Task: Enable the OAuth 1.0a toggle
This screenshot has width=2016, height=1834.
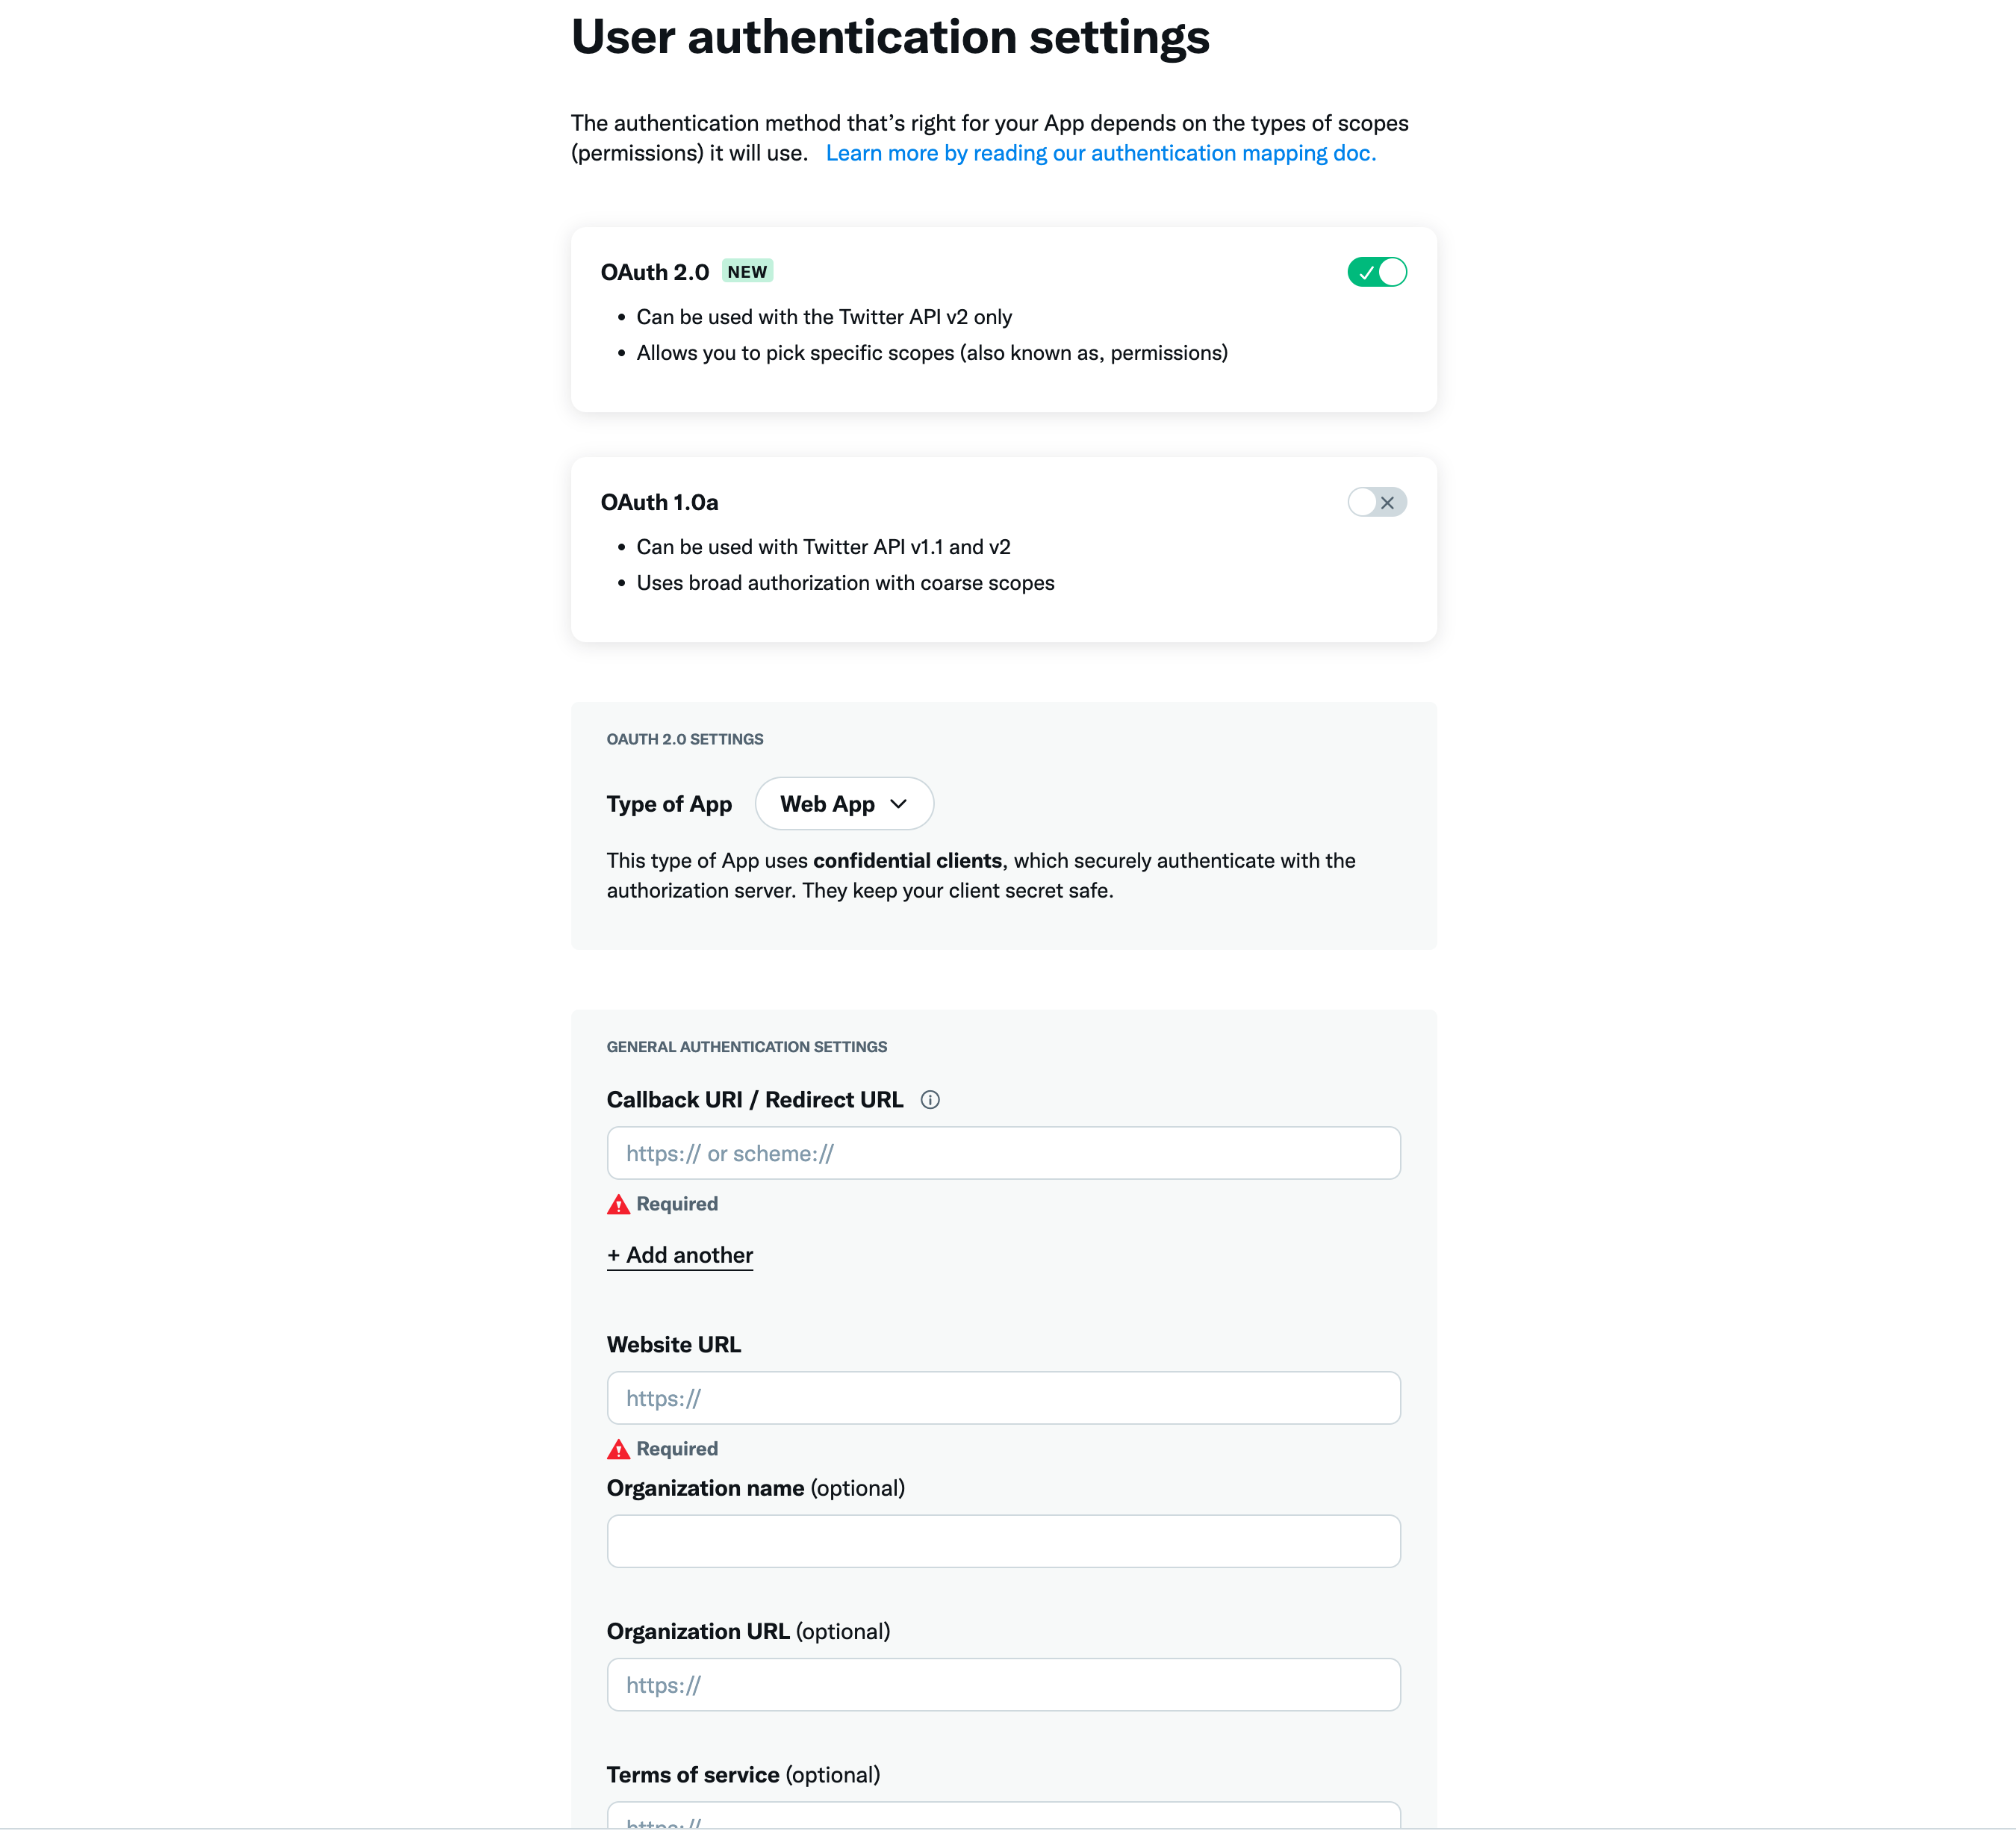Action: 1376,502
